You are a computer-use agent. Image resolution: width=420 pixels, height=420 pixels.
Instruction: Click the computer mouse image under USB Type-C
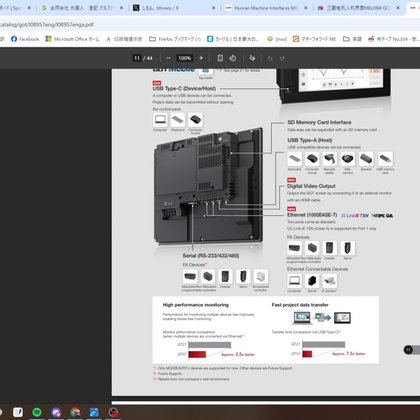(x=195, y=120)
